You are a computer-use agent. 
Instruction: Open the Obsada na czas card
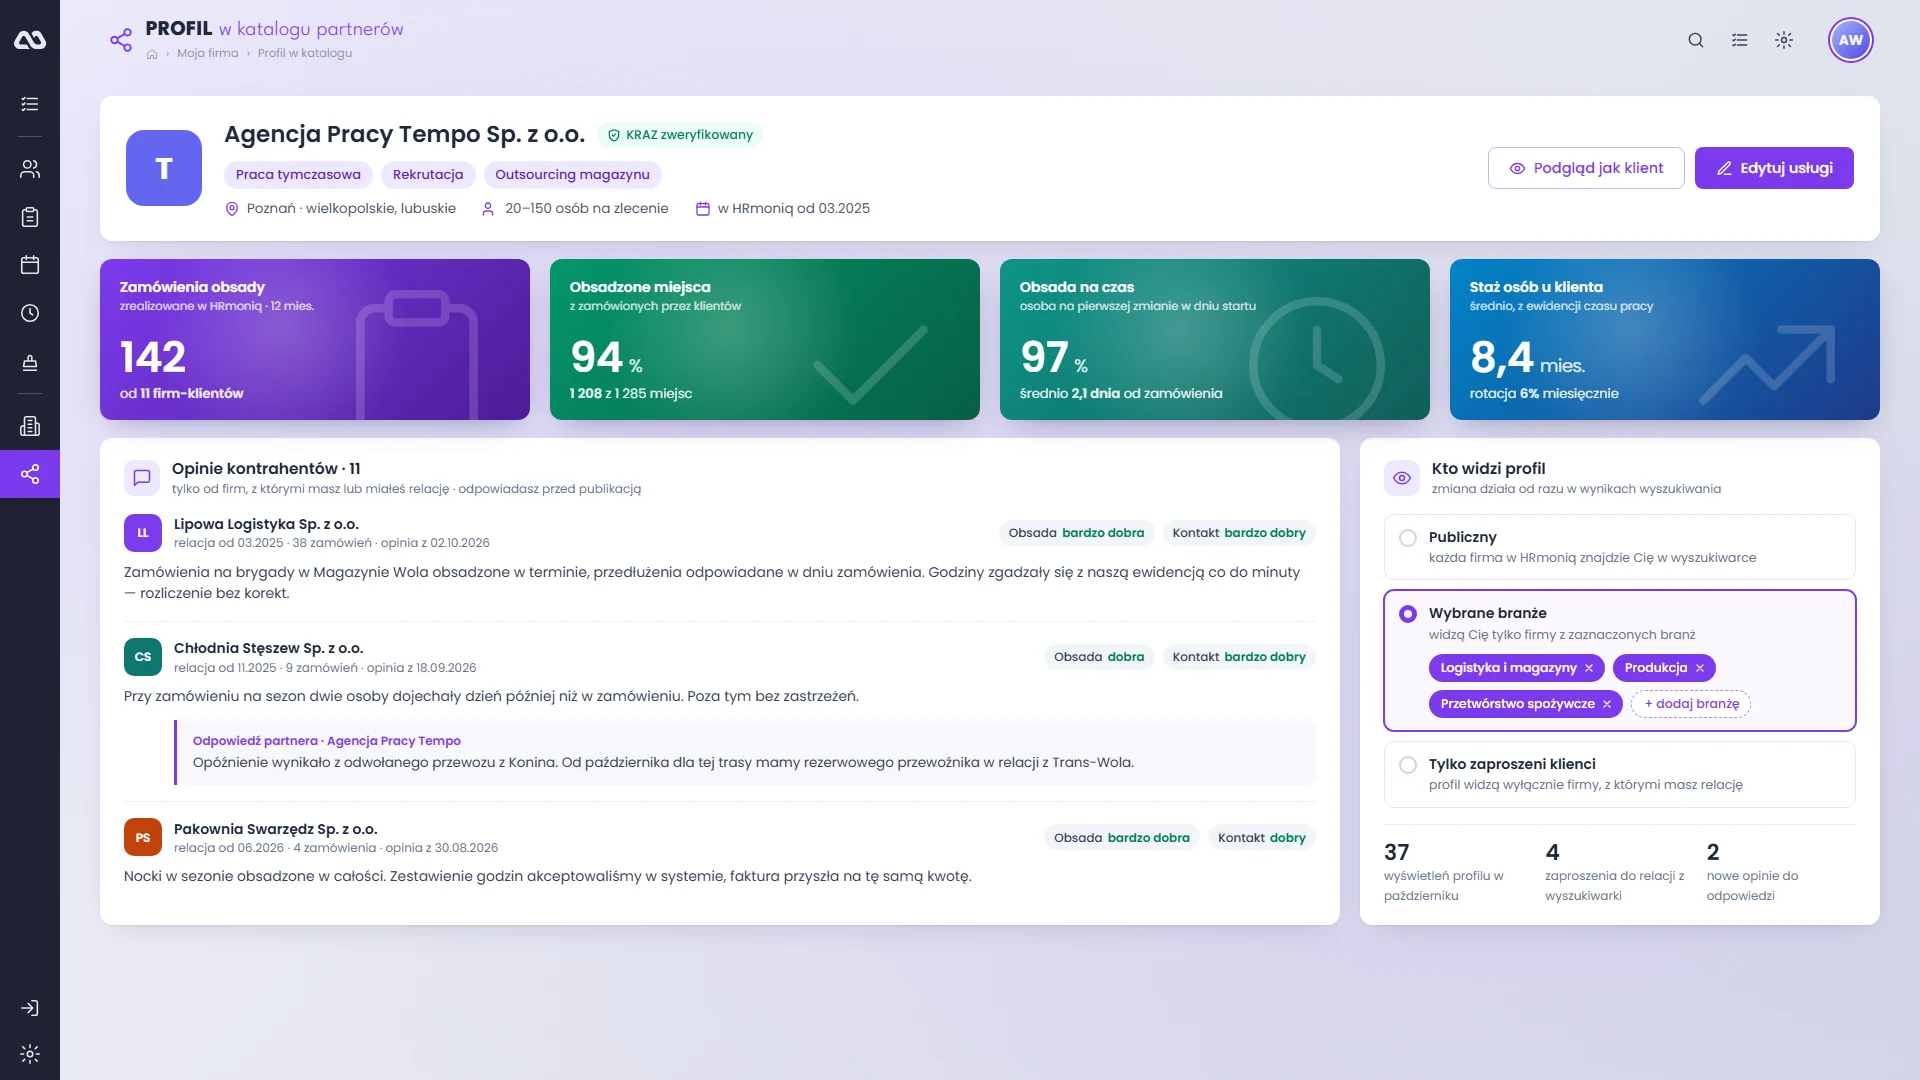tap(1215, 339)
